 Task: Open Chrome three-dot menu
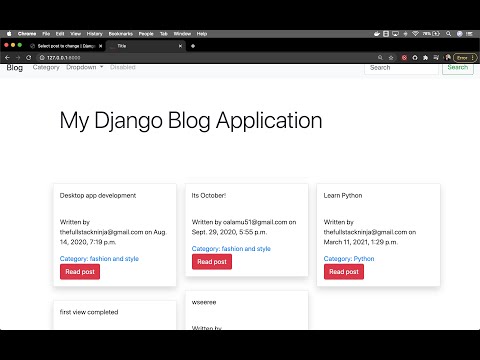click(473, 58)
